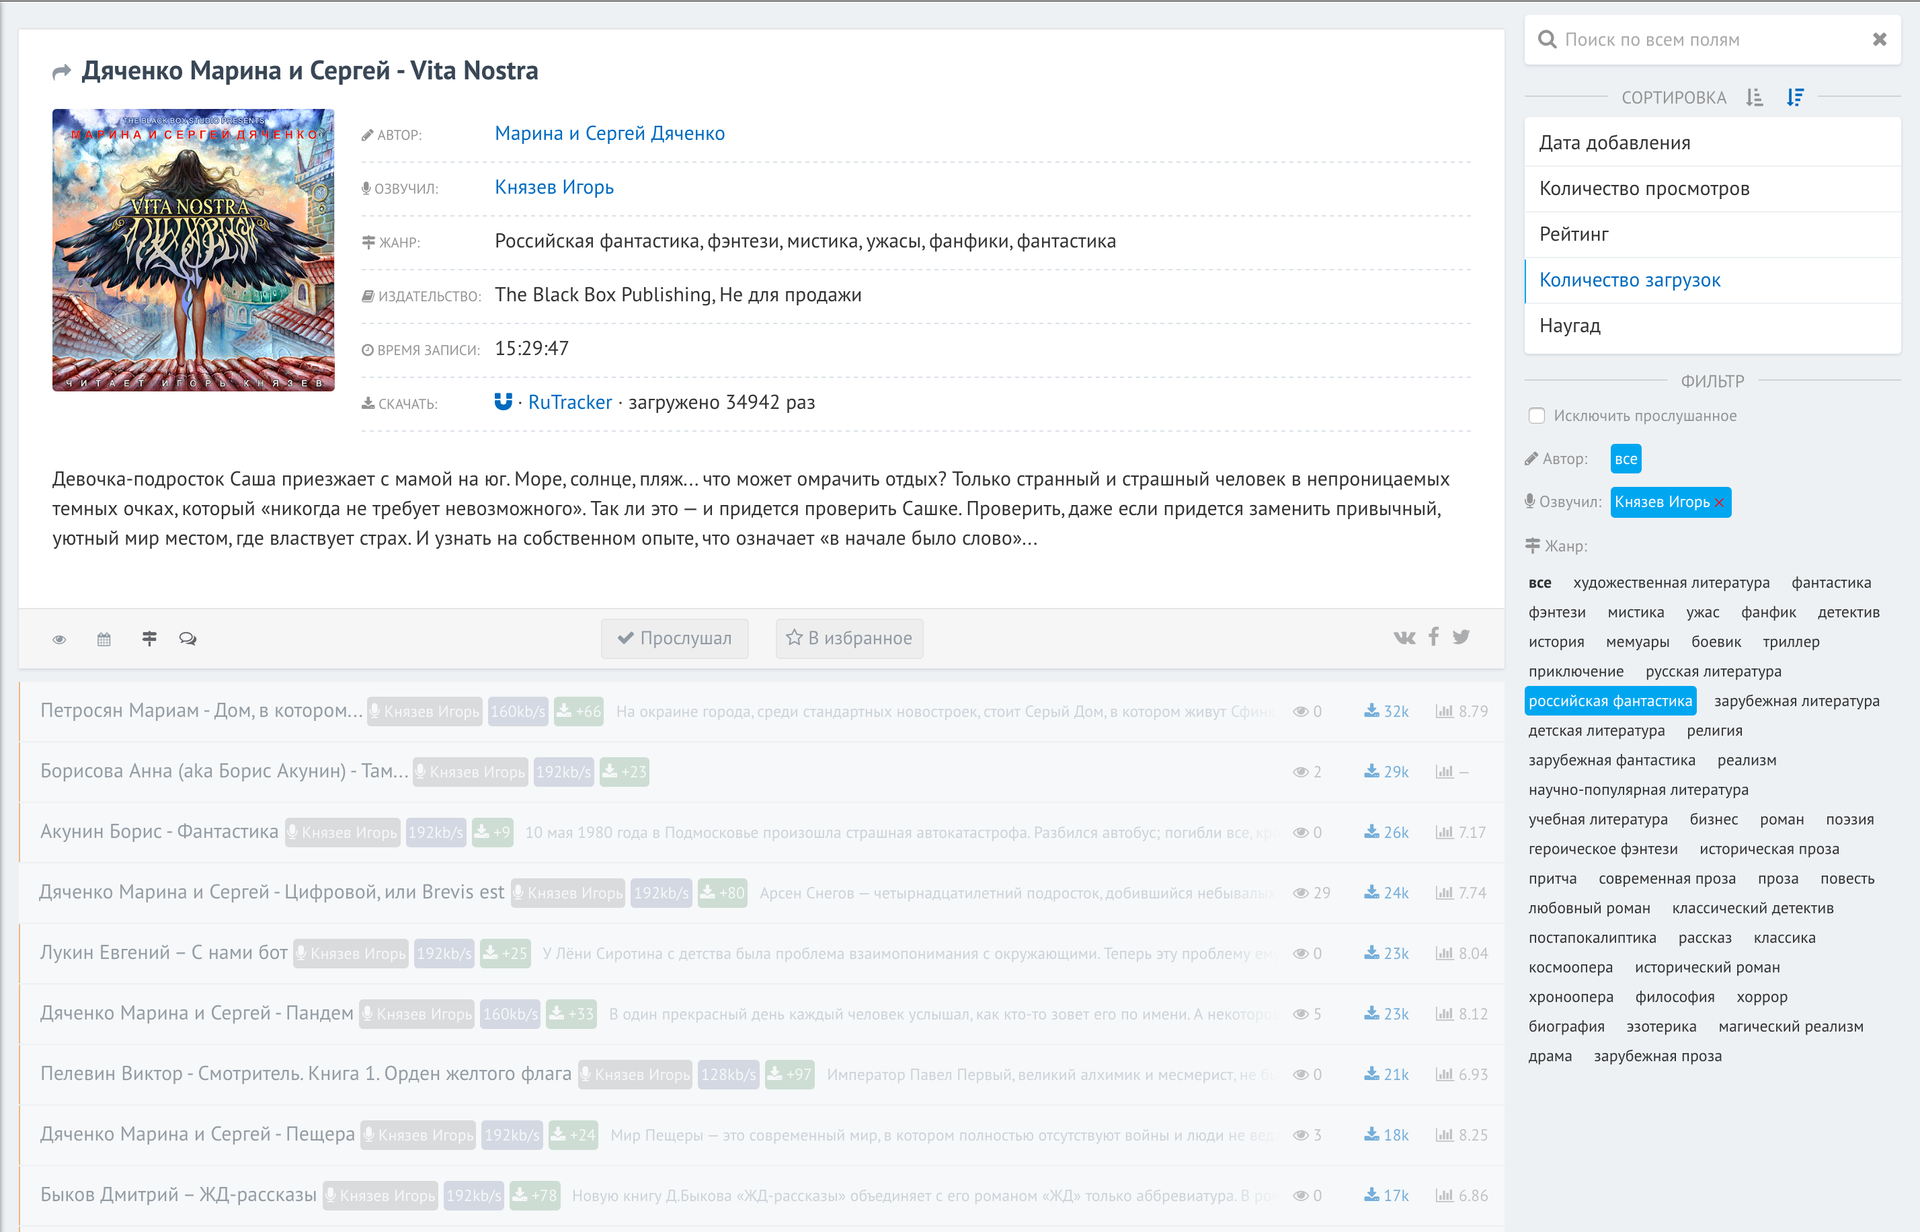
Task: Open Быков Дмитрий – ЖД-рассказы row
Action: pos(178,1194)
